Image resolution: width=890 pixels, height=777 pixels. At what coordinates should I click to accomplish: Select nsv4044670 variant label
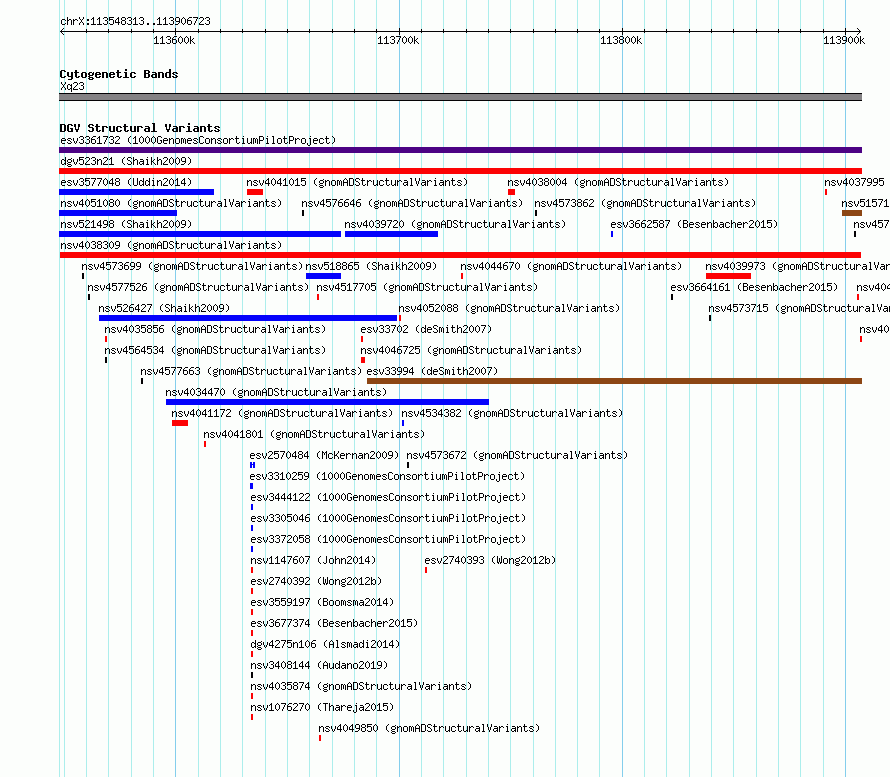point(570,266)
